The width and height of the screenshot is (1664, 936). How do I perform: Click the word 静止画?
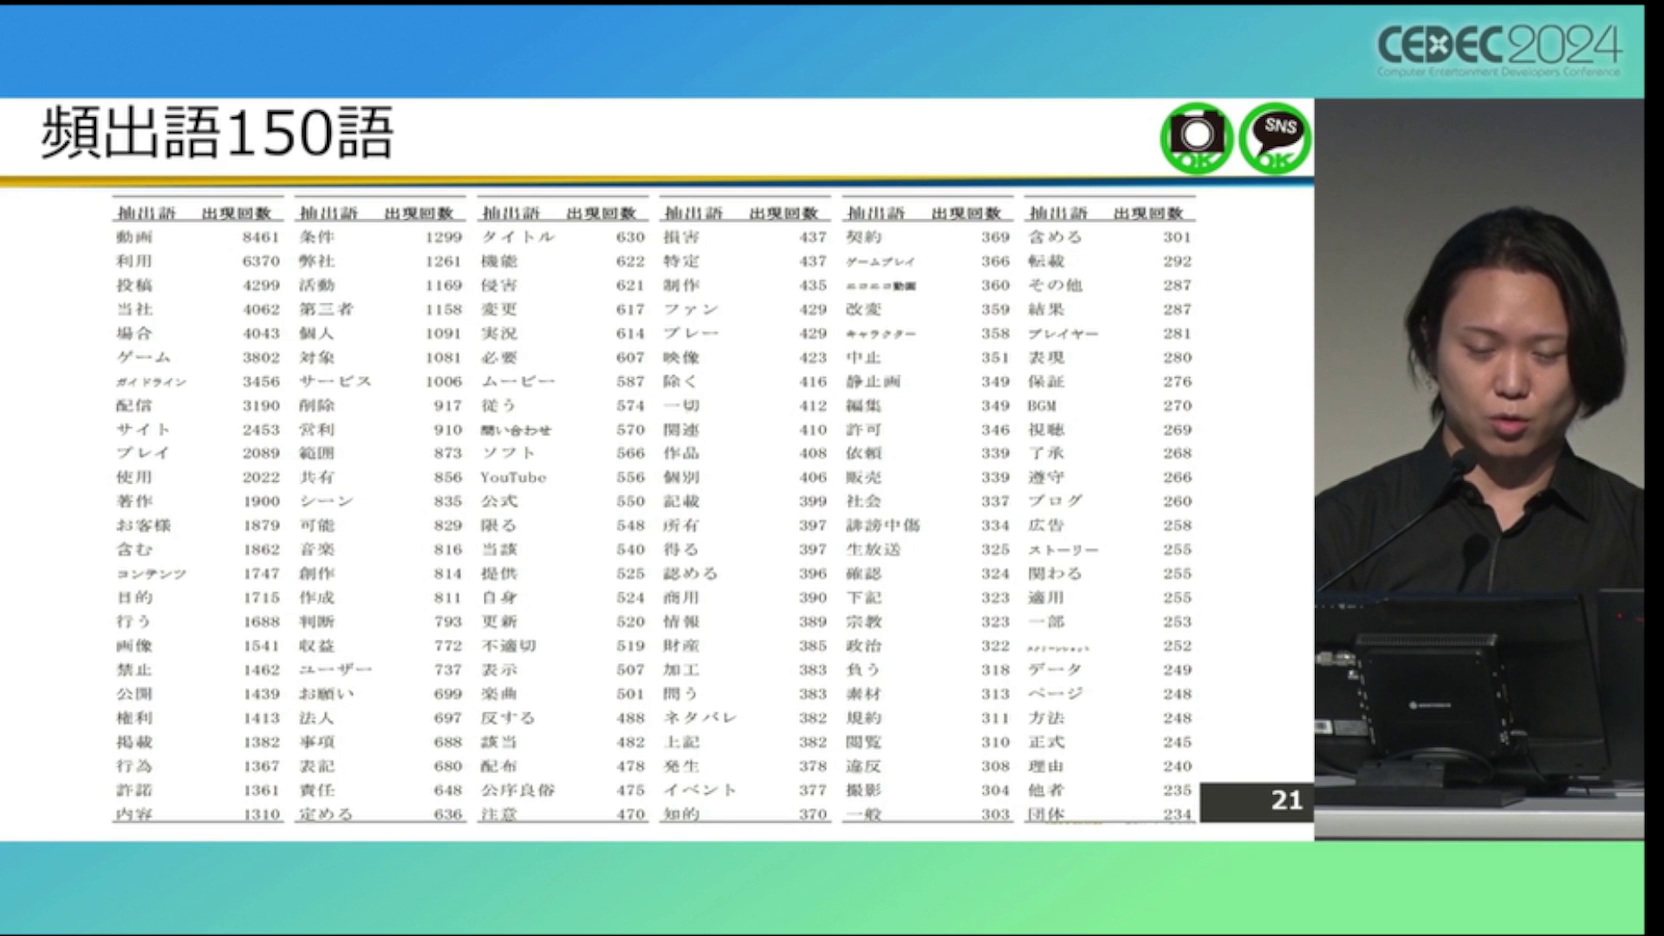[x=873, y=381]
